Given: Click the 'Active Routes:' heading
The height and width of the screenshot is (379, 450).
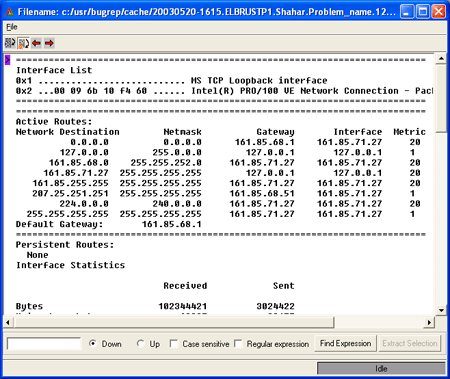Looking at the screenshot, I should point(54,122).
